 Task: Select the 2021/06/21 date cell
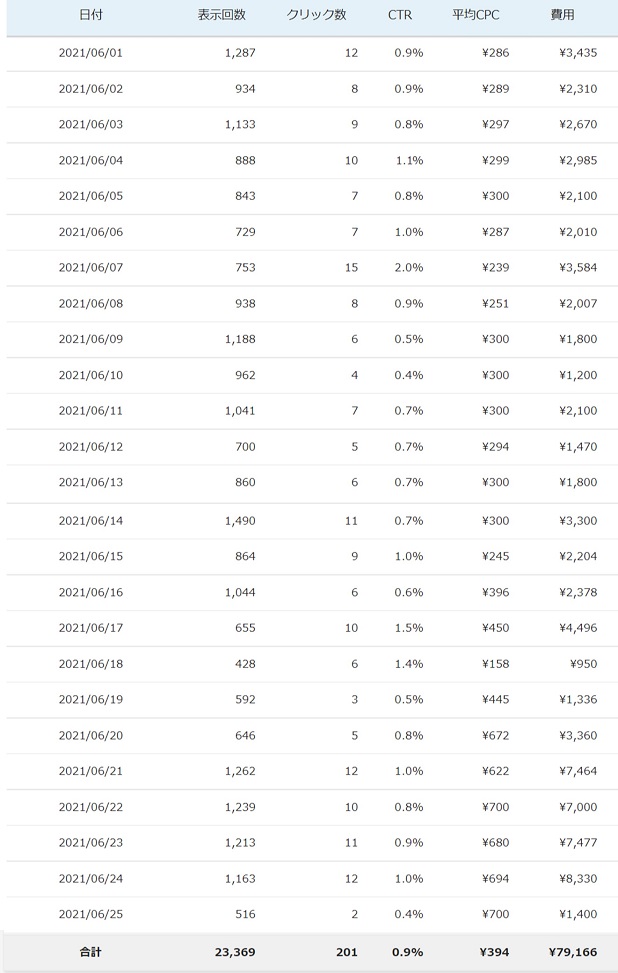pos(91,772)
